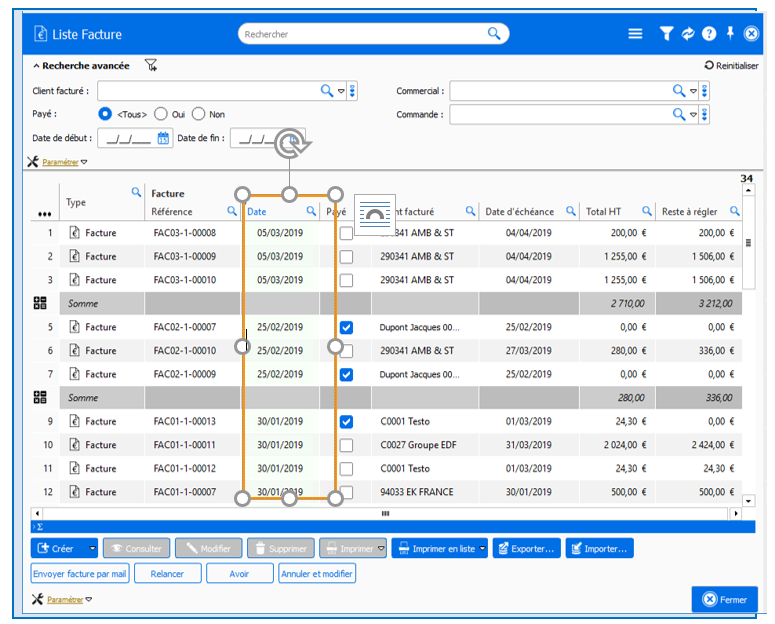Pin the window with the pin icon
775x624 pixels.
pyautogui.click(x=730, y=34)
